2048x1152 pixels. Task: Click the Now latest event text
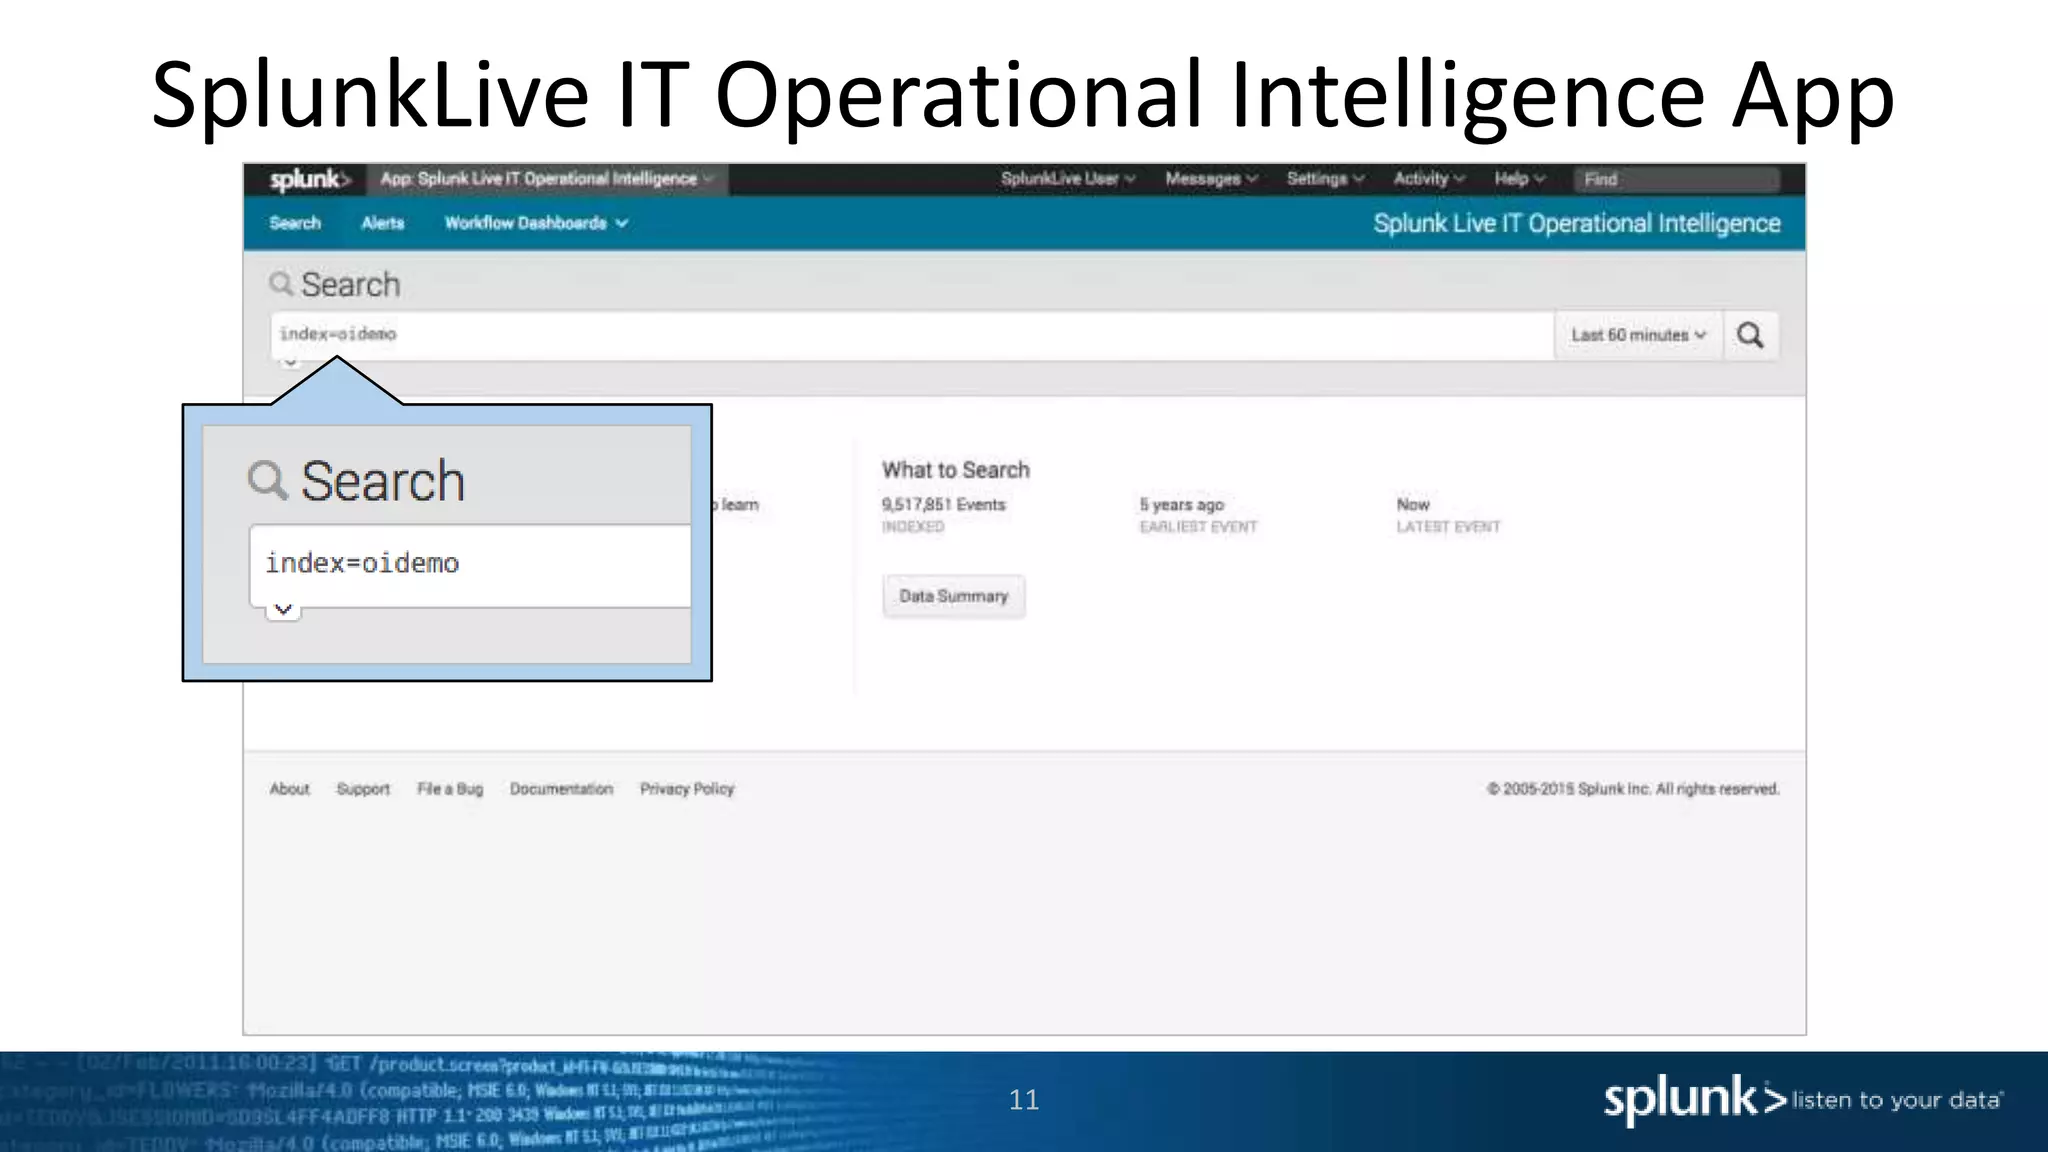tap(1413, 505)
